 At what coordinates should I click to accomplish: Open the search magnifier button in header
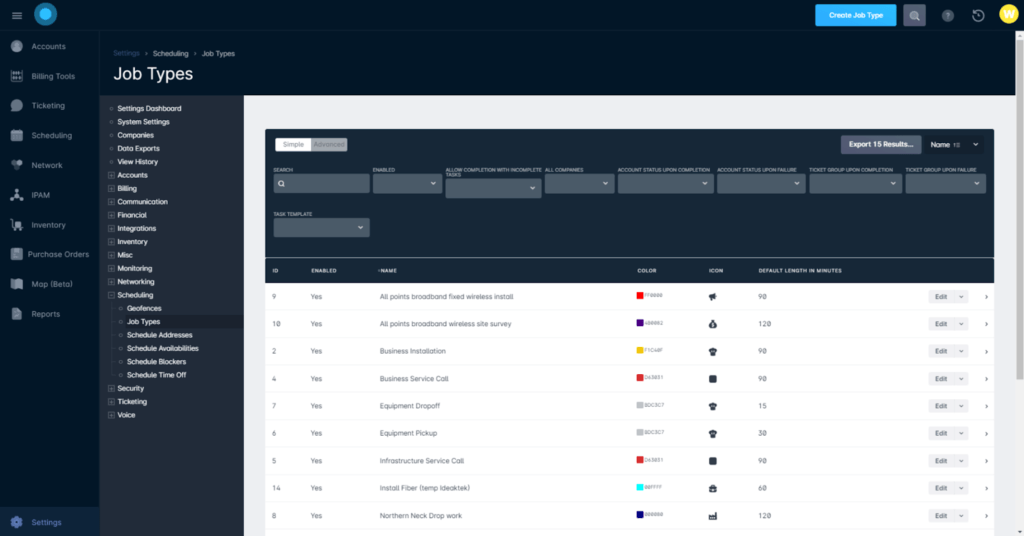click(914, 16)
